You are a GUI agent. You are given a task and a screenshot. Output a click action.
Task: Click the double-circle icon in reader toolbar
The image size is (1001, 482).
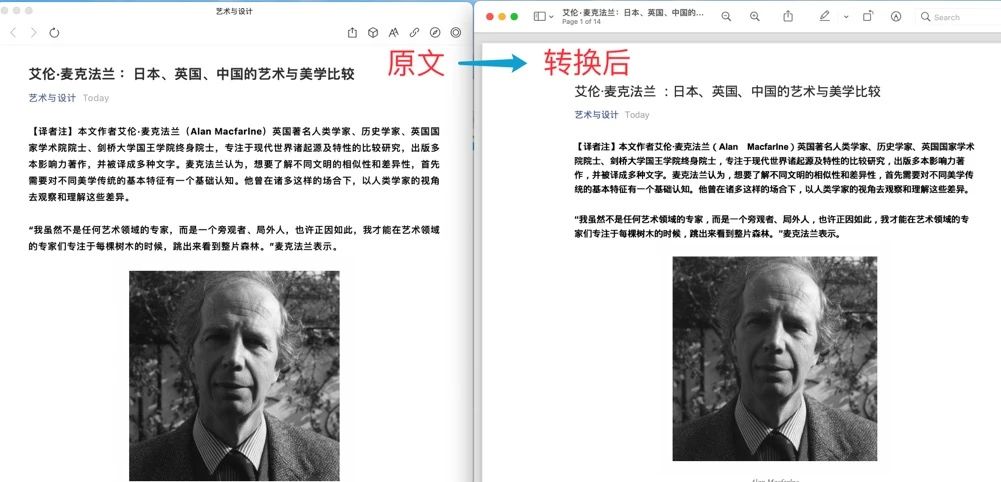[456, 33]
